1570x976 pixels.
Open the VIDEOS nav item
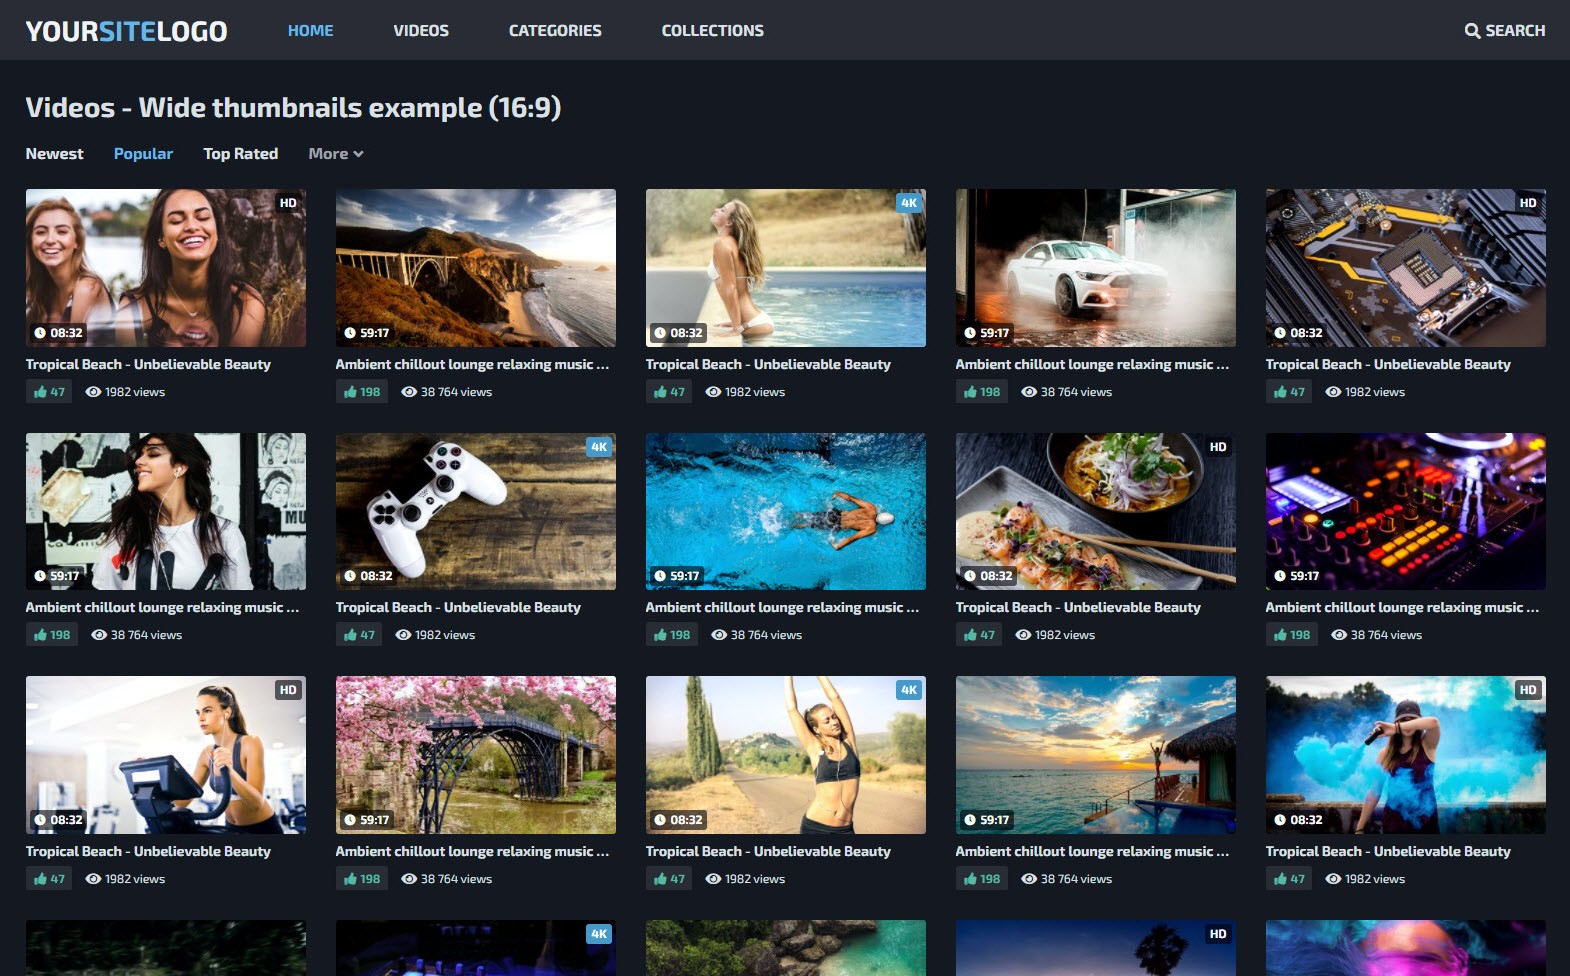[421, 31]
